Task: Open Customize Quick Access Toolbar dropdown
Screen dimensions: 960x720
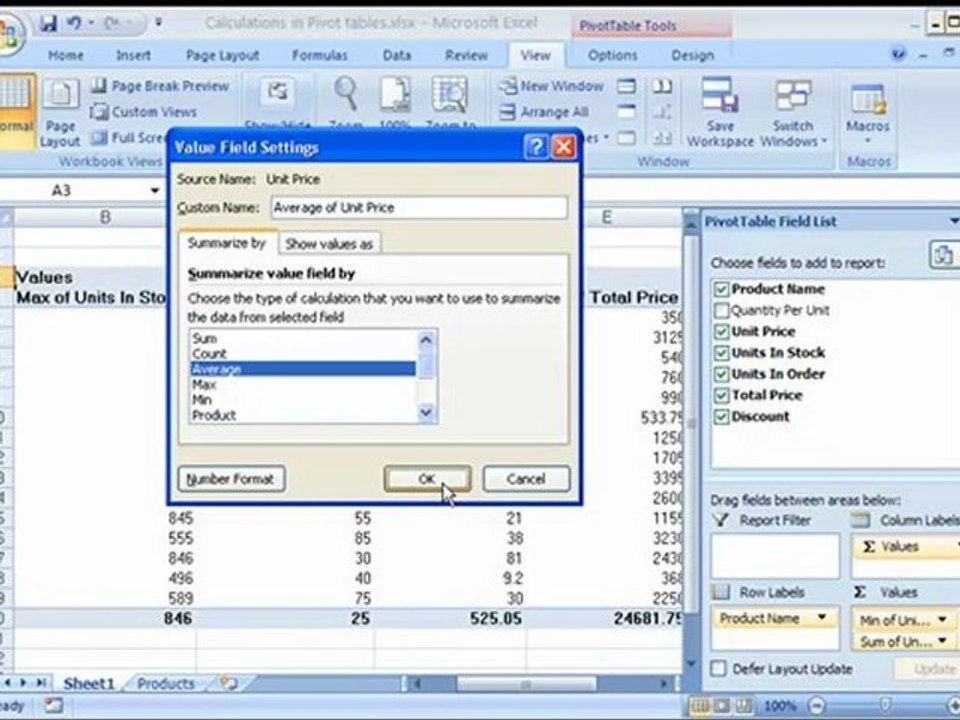Action: (x=159, y=23)
